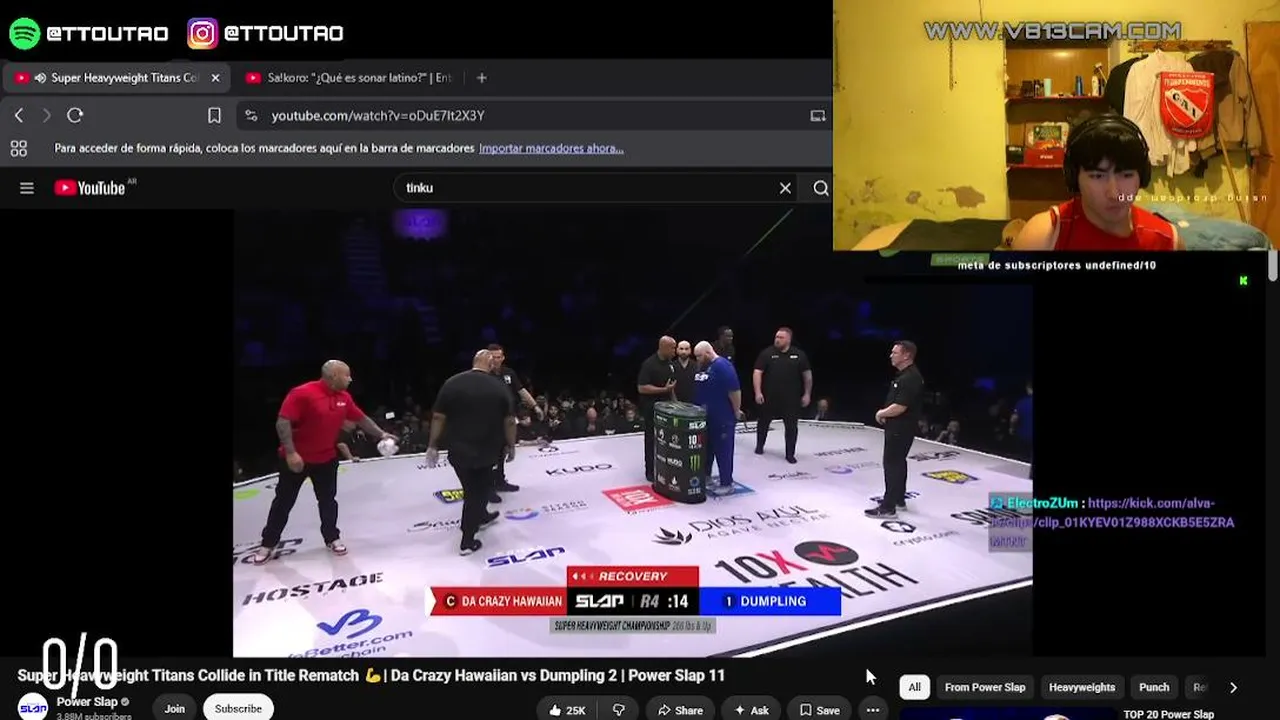Open the Power Slap channel name link
This screenshot has height=720, width=1280.
point(87,702)
